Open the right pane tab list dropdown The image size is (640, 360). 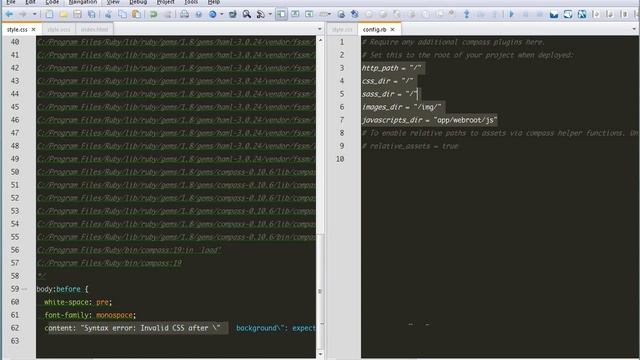(x=634, y=29)
